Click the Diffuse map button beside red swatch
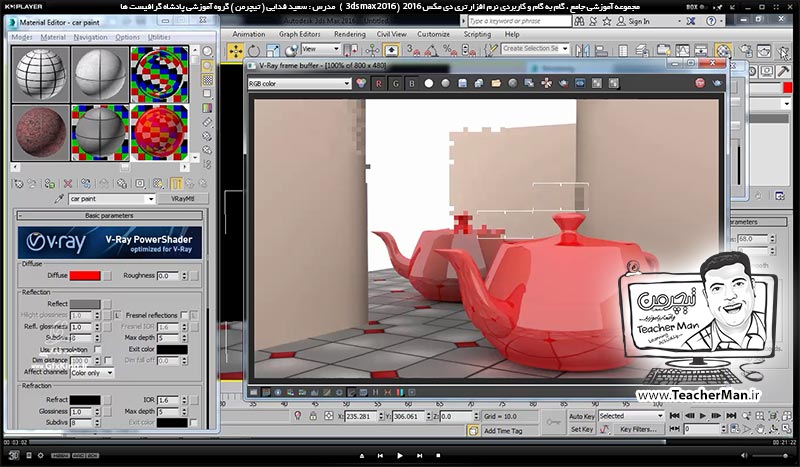The height and width of the screenshot is (467, 800). (x=107, y=276)
